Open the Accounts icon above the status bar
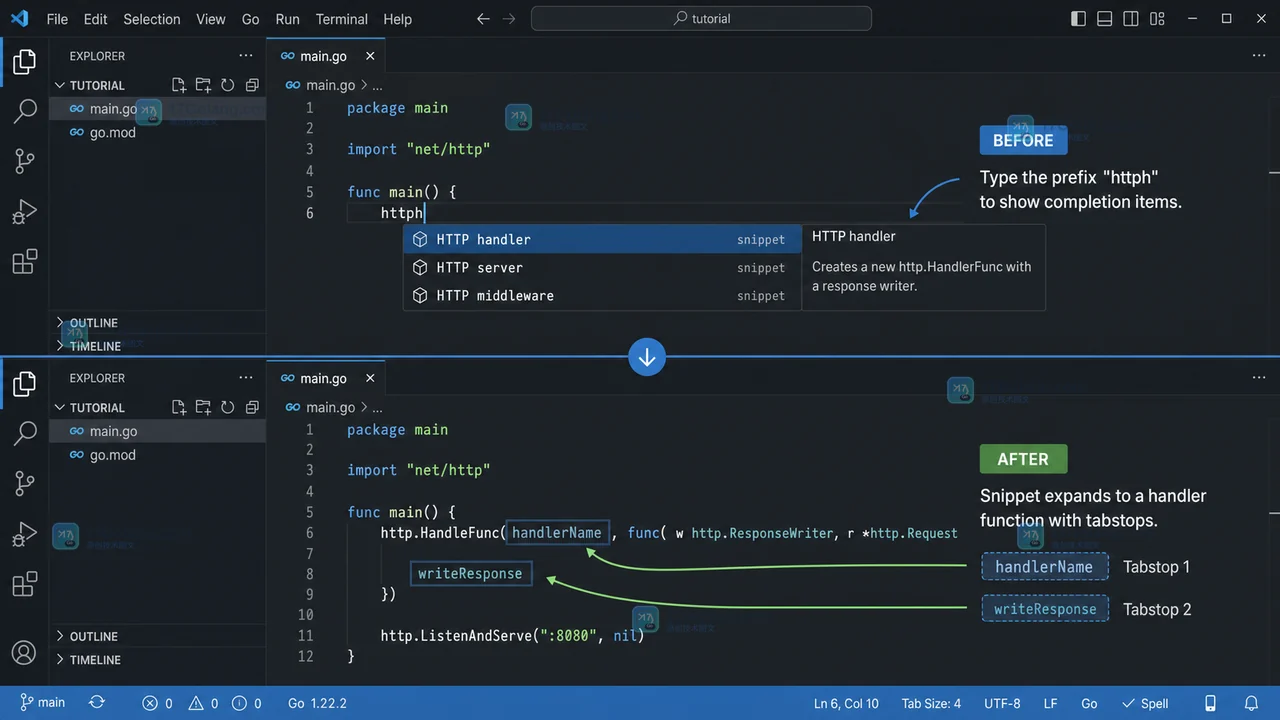This screenshot has height=720, width=1280. (24, 653)
